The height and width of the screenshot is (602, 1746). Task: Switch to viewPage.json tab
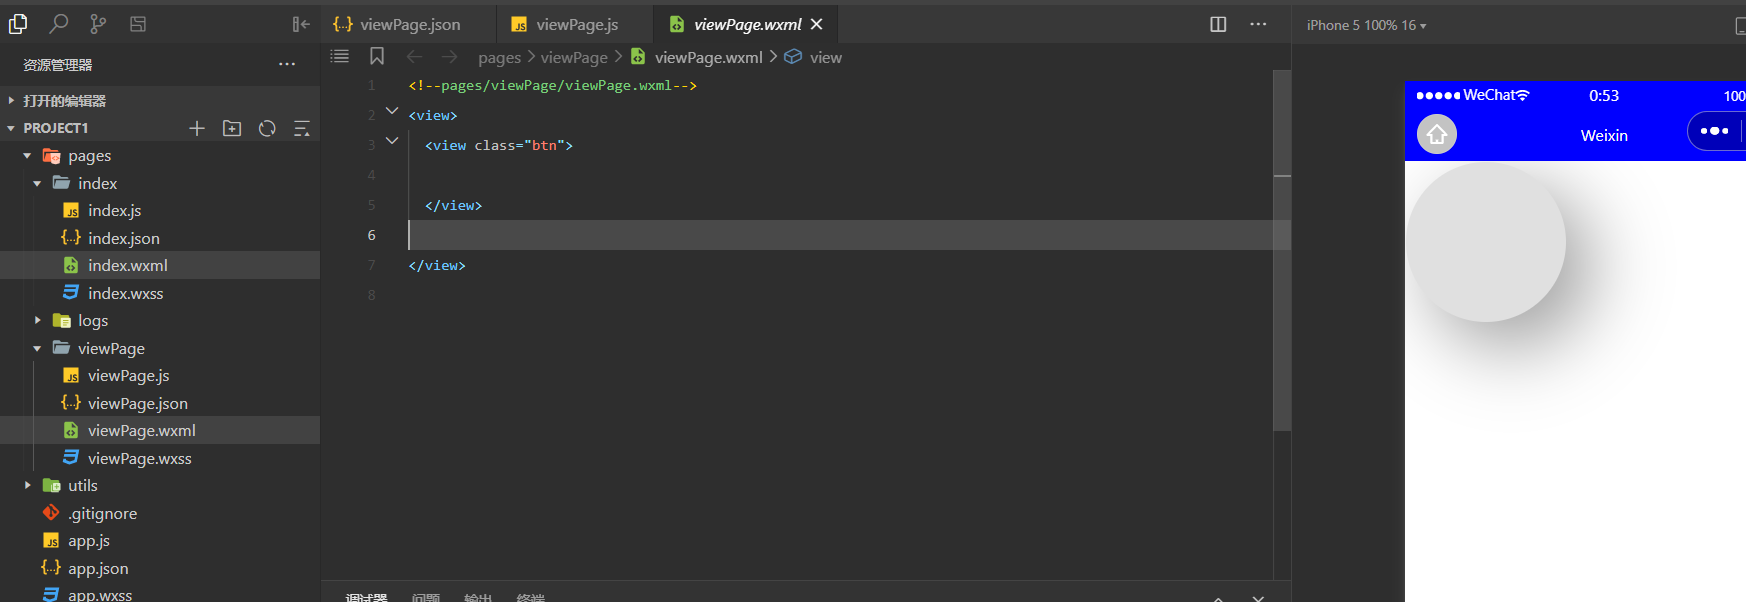pos(409,24)
